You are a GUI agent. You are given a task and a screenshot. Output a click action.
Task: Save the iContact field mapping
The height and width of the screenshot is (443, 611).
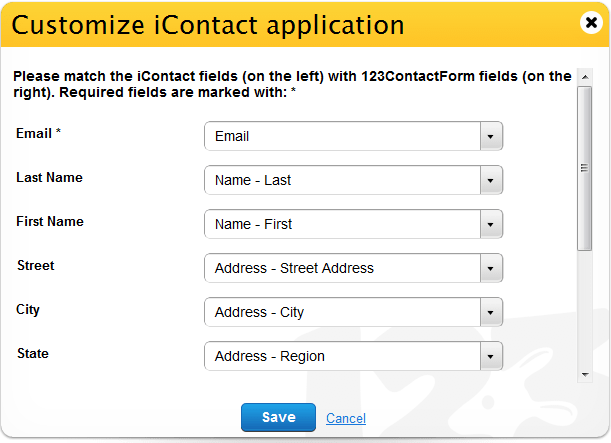tap(278, 417)
